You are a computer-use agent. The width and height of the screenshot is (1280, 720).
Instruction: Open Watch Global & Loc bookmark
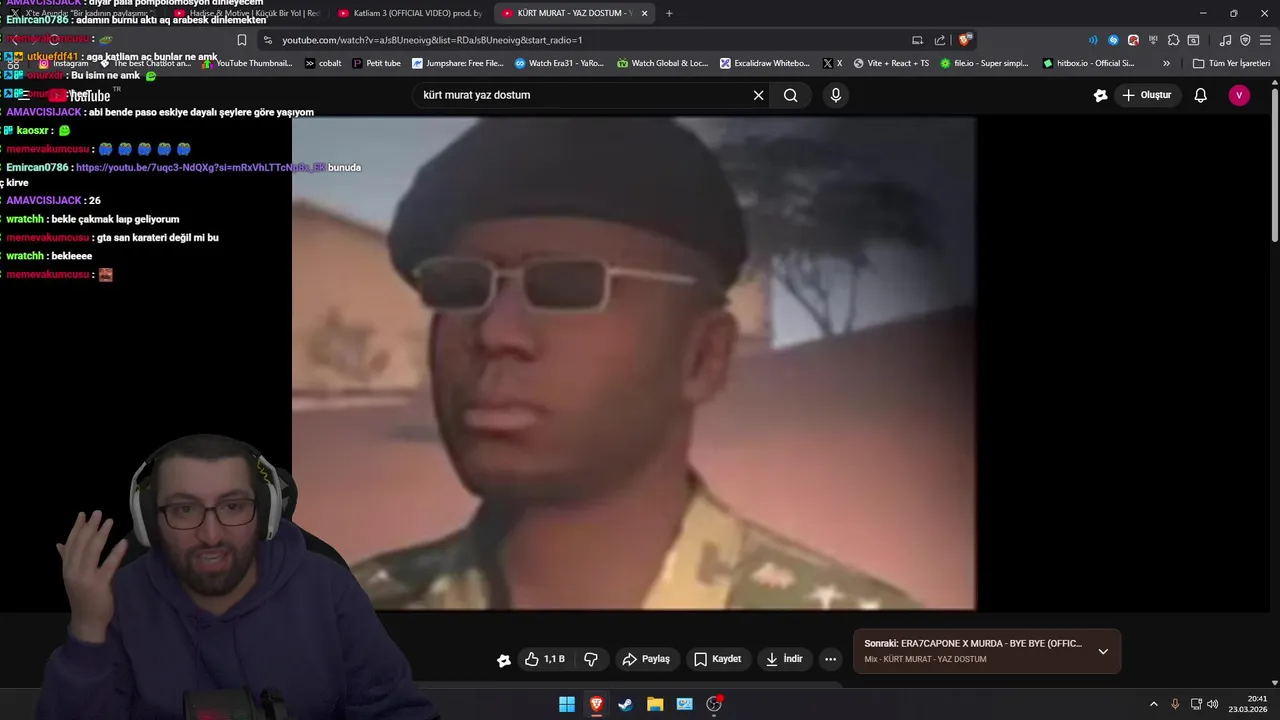663,63
